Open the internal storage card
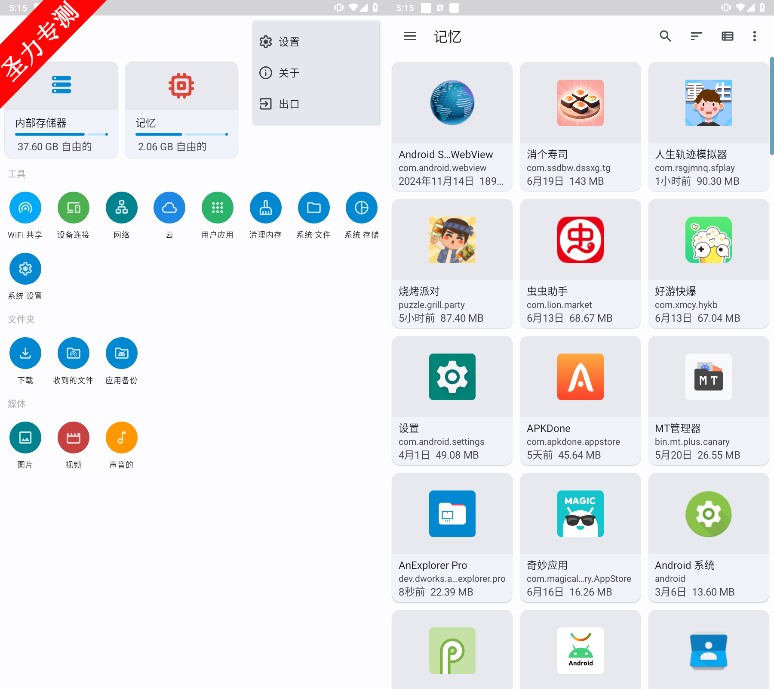Image resolution: width=774 pixels, height=689 pixels. click(x=61, y=110)
